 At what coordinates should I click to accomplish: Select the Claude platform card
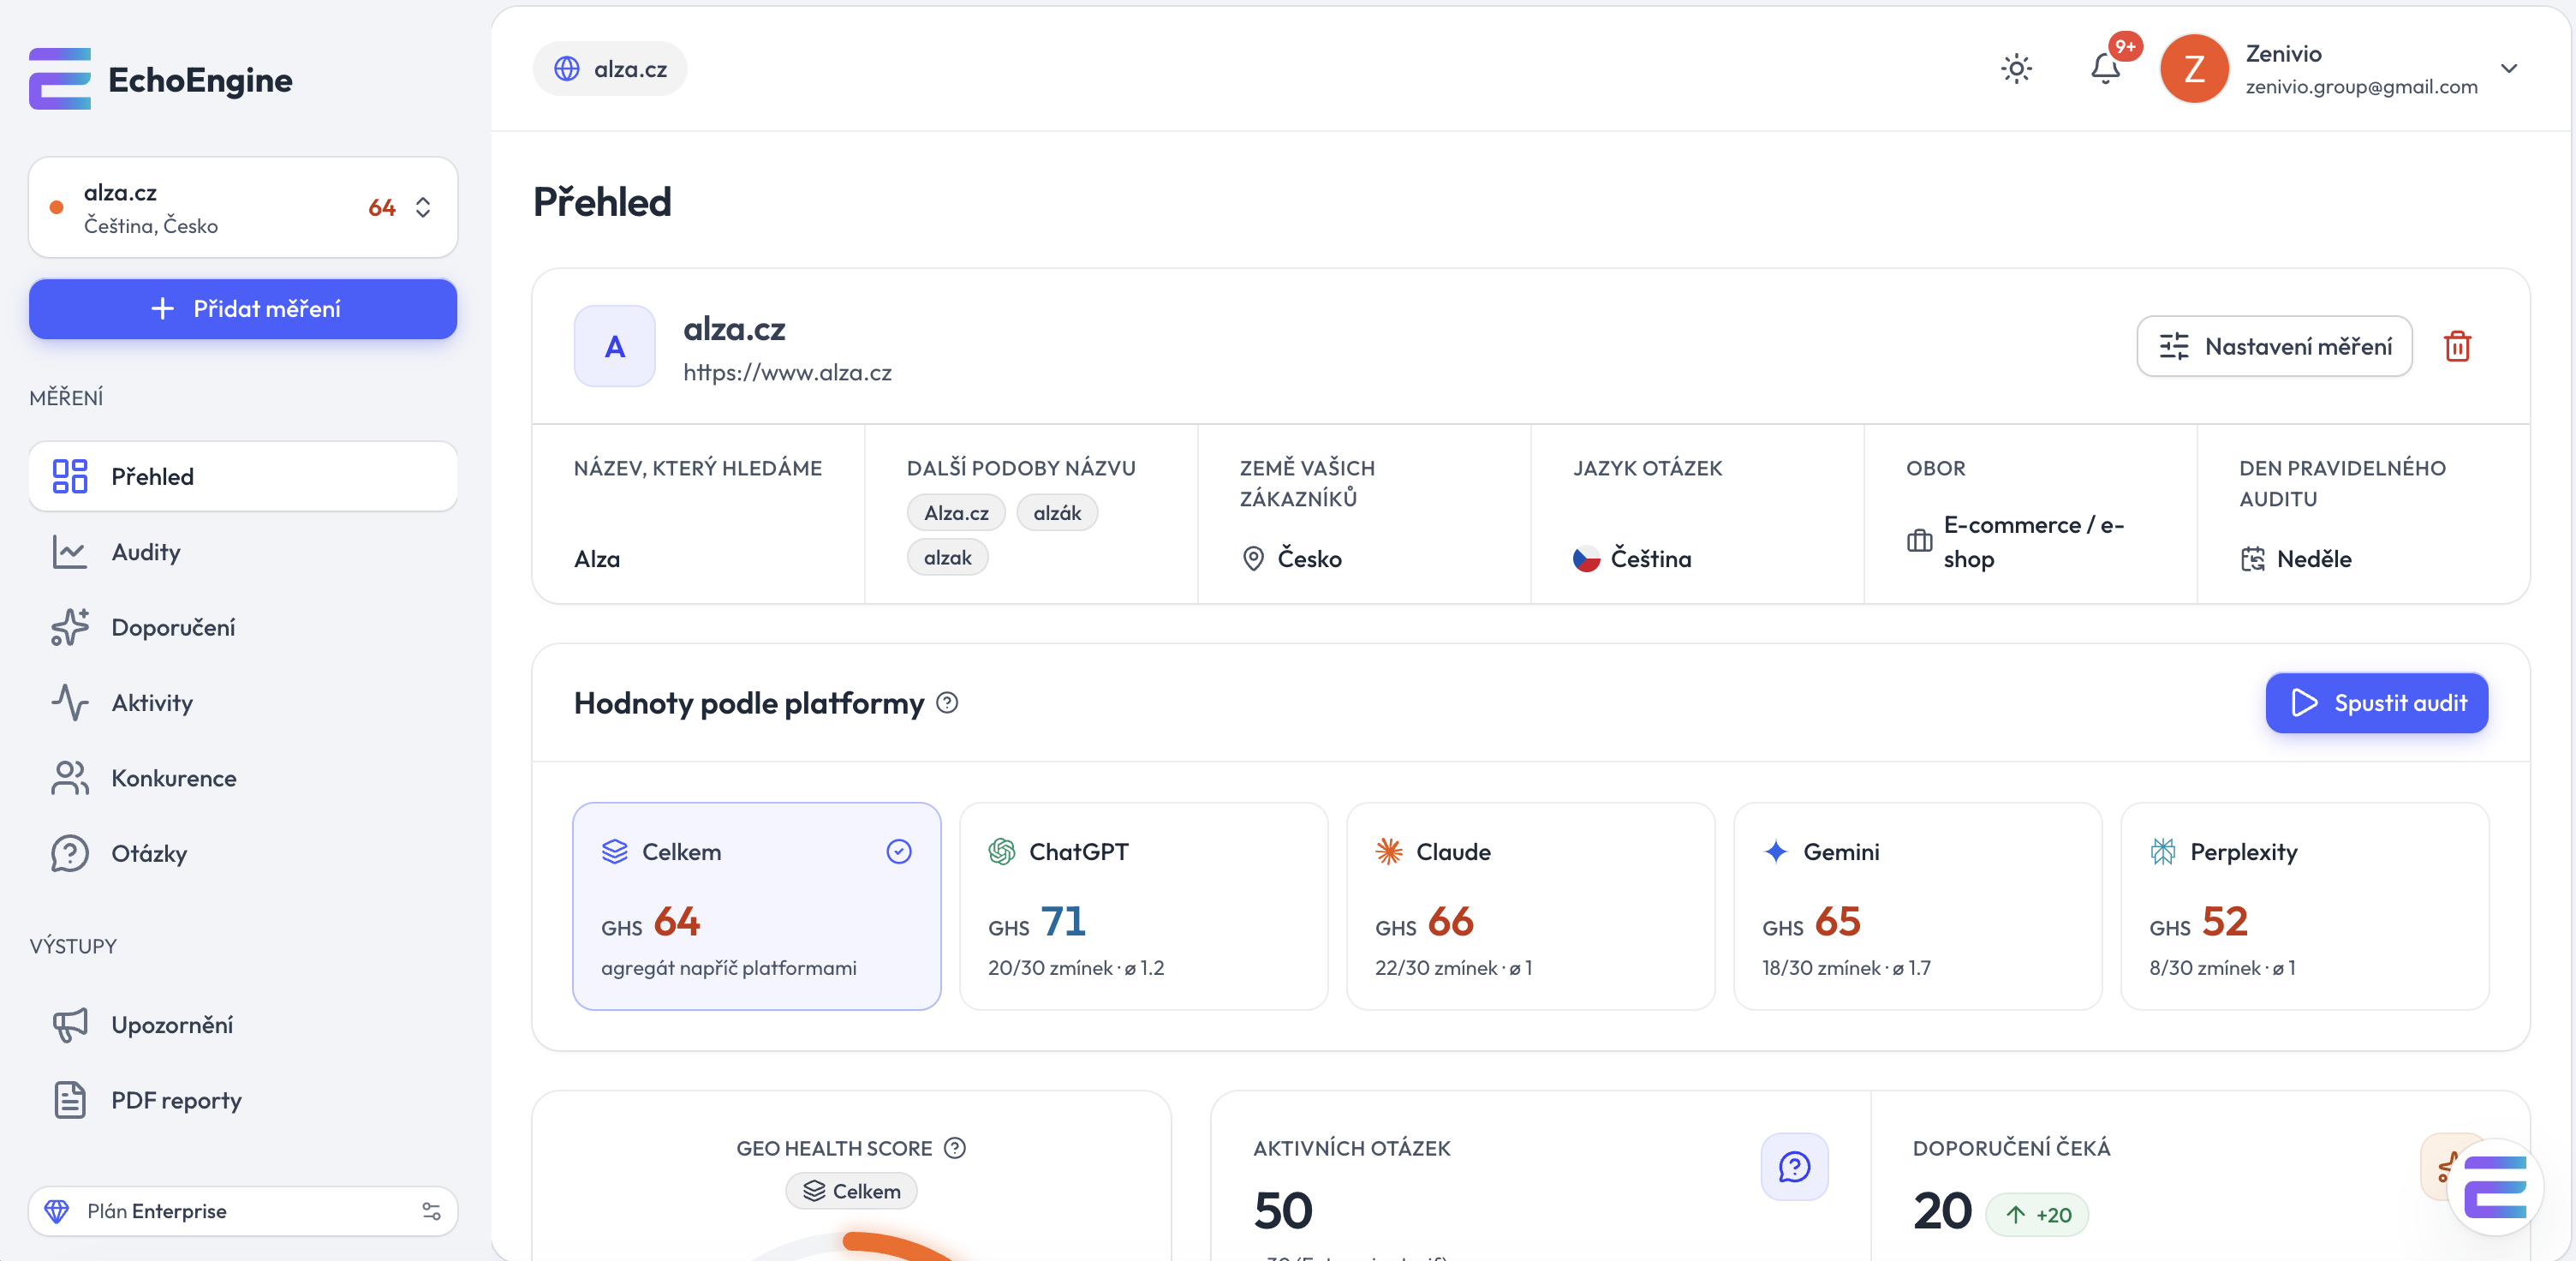tap(1530, 906)
